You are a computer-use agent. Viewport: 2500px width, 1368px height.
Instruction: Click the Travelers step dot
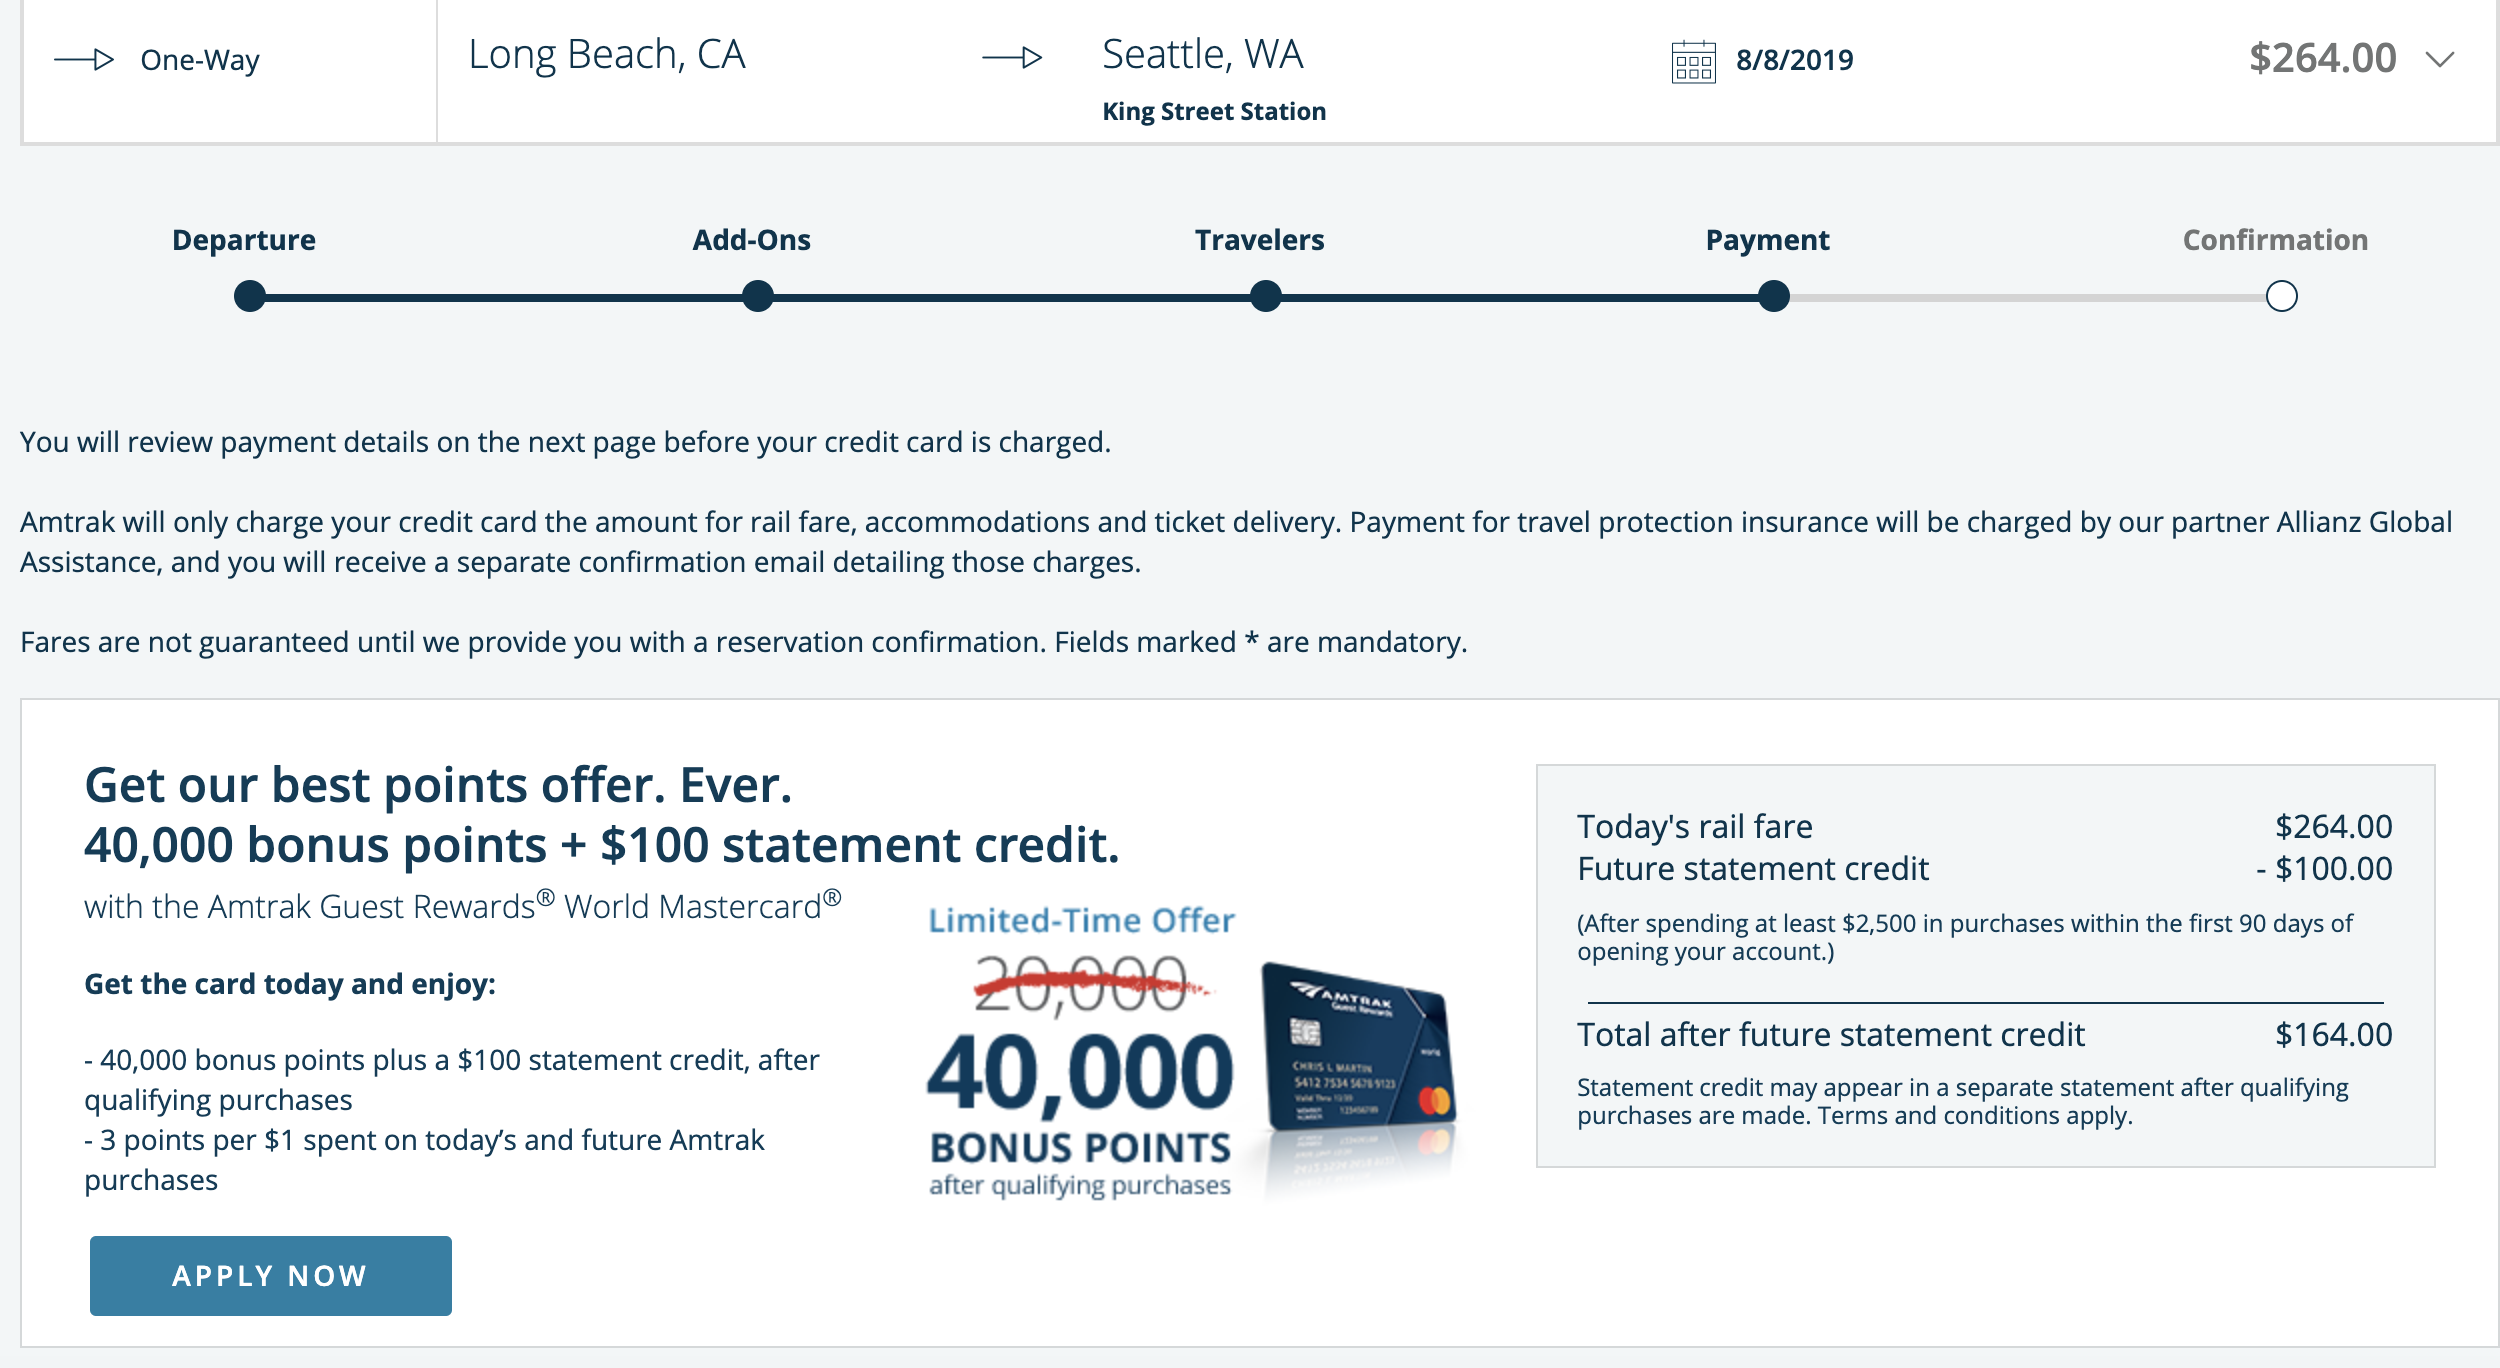click(1265, 295)
